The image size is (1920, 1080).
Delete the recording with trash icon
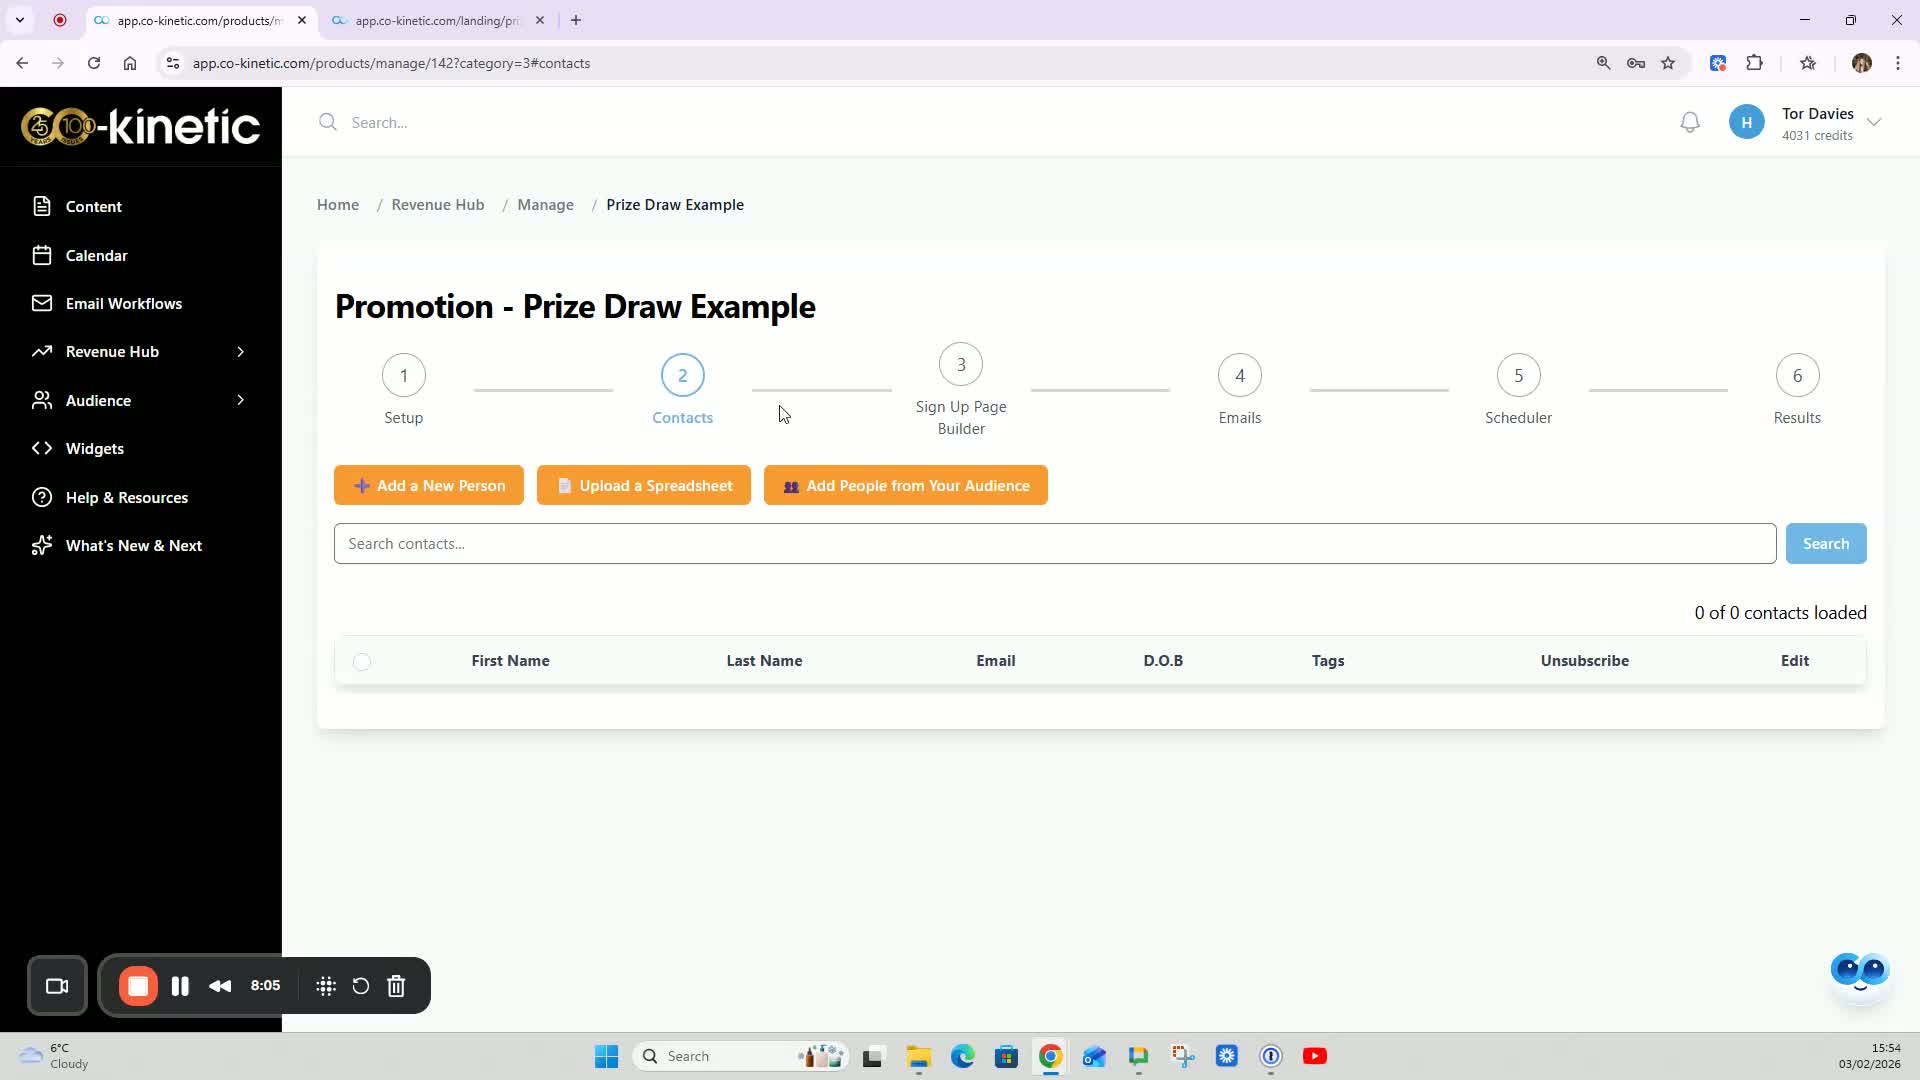[x=396, y=987]
